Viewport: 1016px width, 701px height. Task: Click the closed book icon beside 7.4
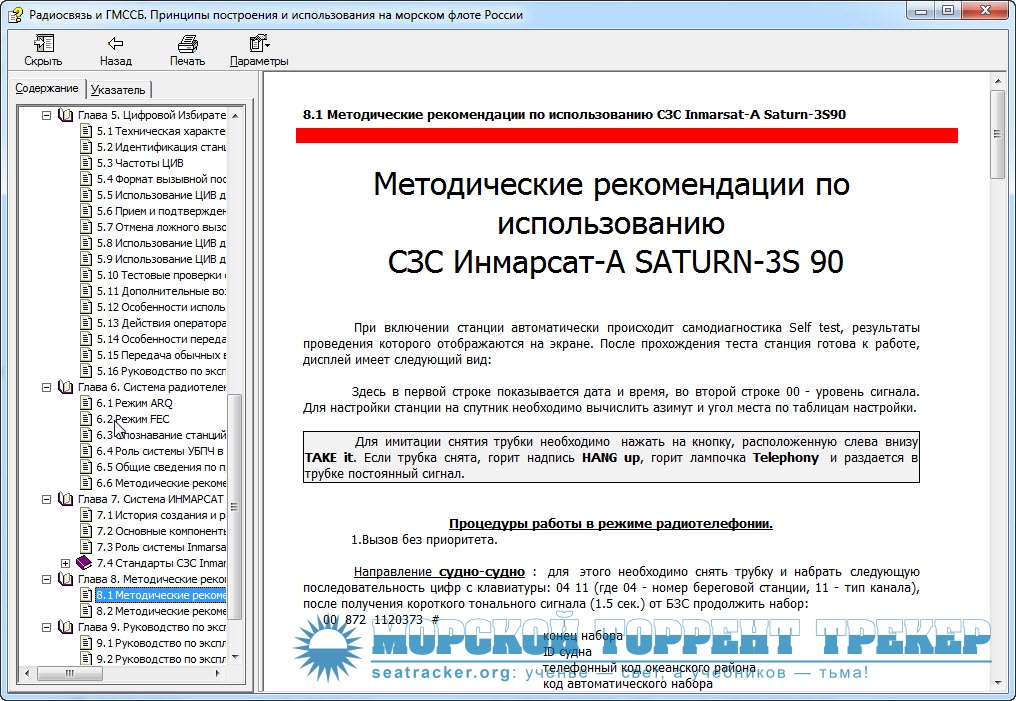point(84,562)
